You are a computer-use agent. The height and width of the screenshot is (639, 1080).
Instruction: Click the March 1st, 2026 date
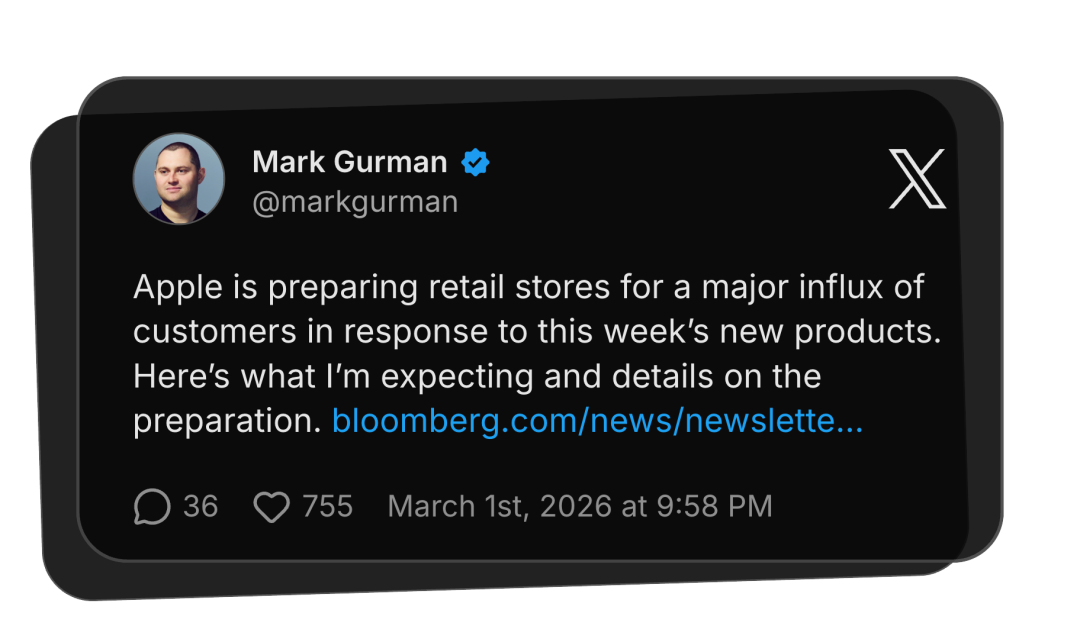click(500, 506)
